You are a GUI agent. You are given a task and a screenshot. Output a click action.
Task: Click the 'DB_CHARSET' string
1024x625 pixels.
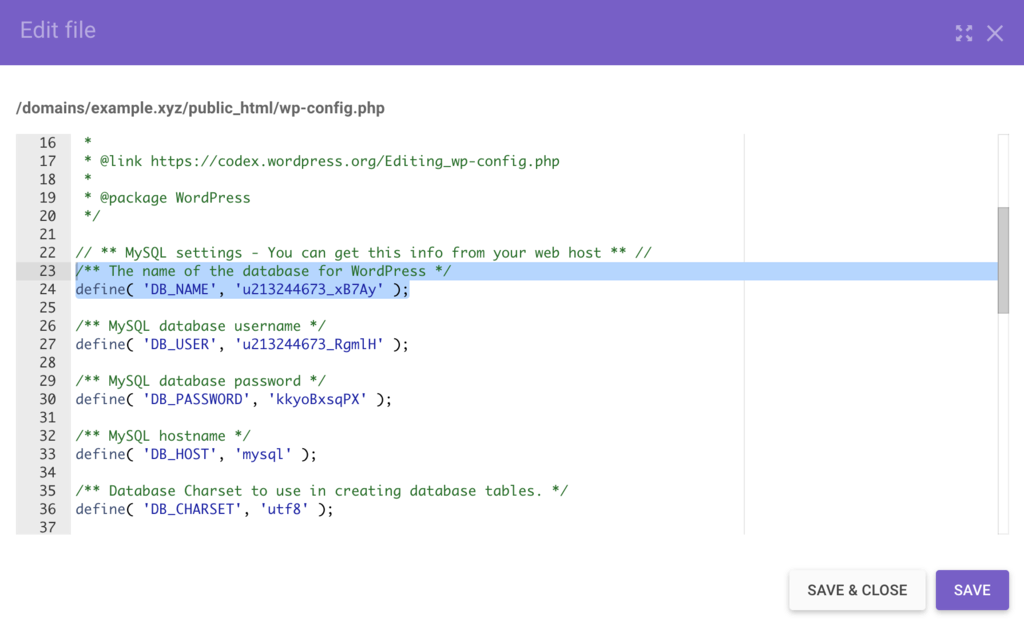point(192,509)
